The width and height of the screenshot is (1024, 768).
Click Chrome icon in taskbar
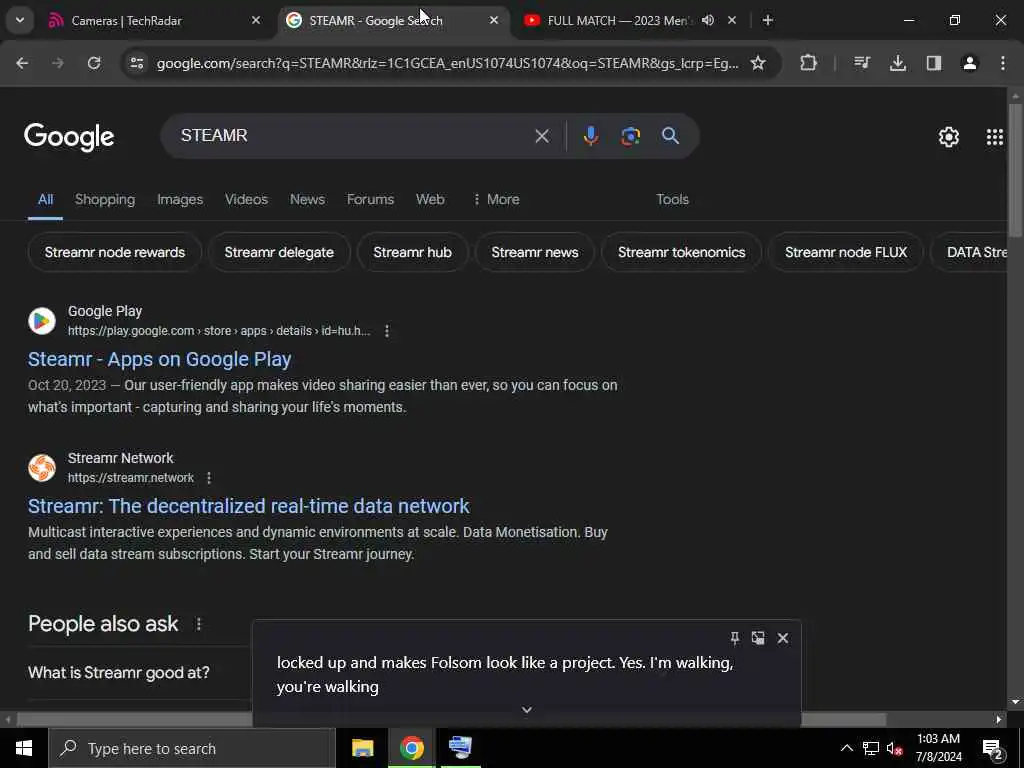point(412,748)
